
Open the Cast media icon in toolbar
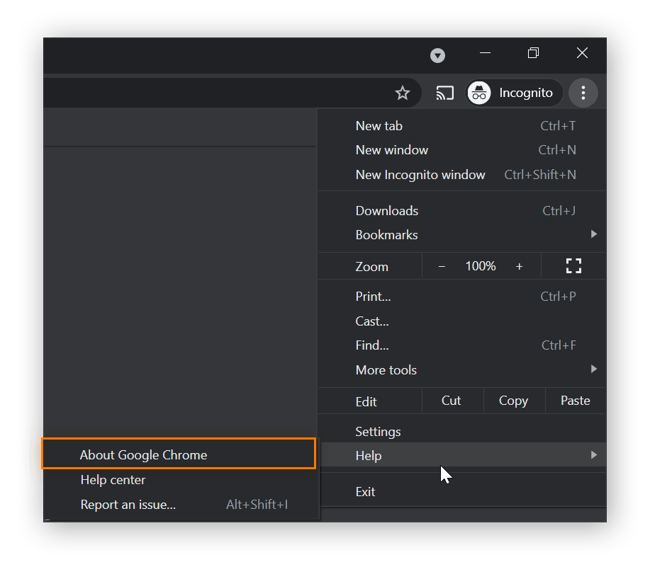coord(444,93)
